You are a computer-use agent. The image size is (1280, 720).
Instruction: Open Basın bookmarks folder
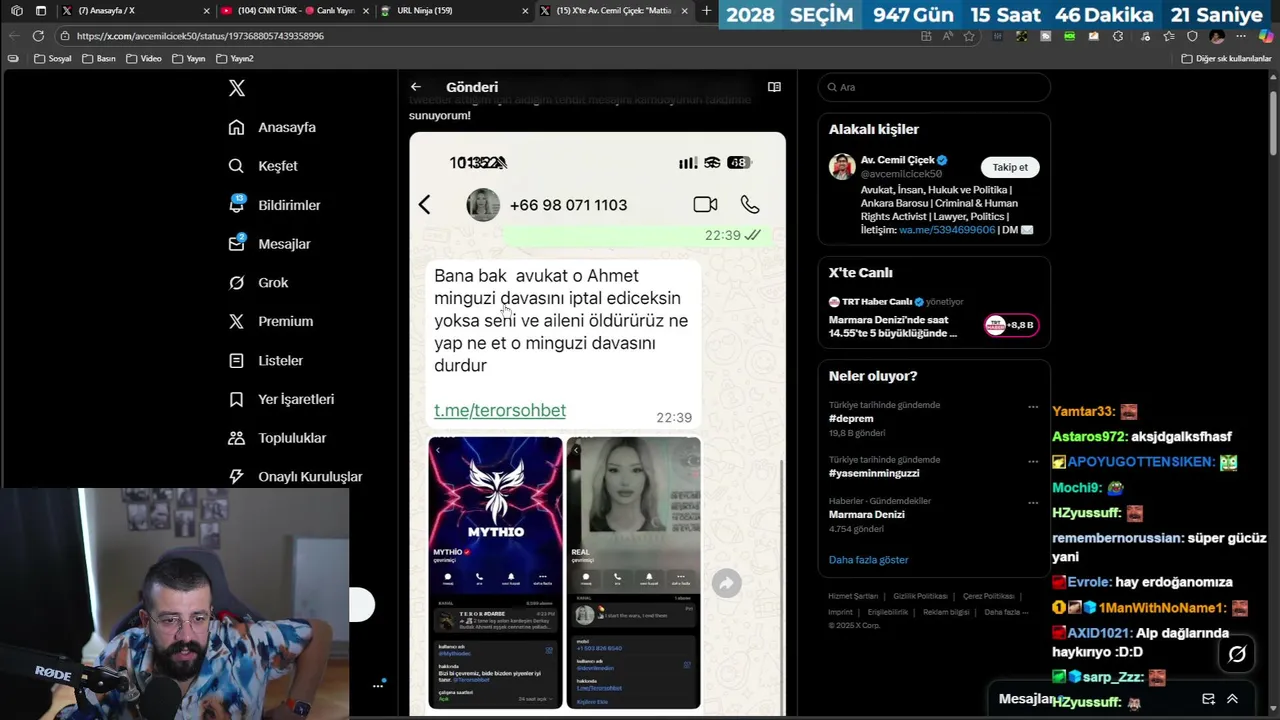(99, 59)
